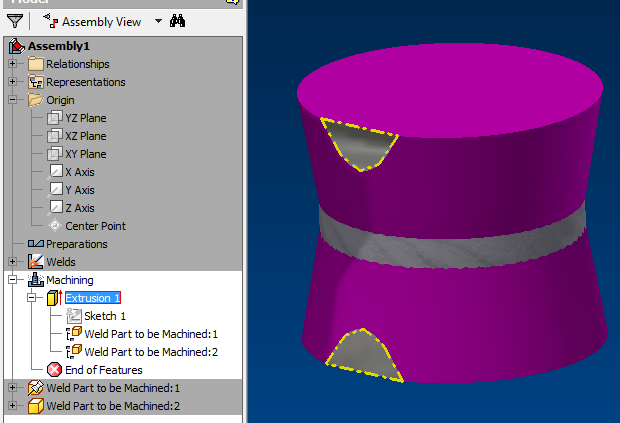This screenshot has height=423, width=620.
Task: Click the X Axis icon
Action: [x=55, y=172]
